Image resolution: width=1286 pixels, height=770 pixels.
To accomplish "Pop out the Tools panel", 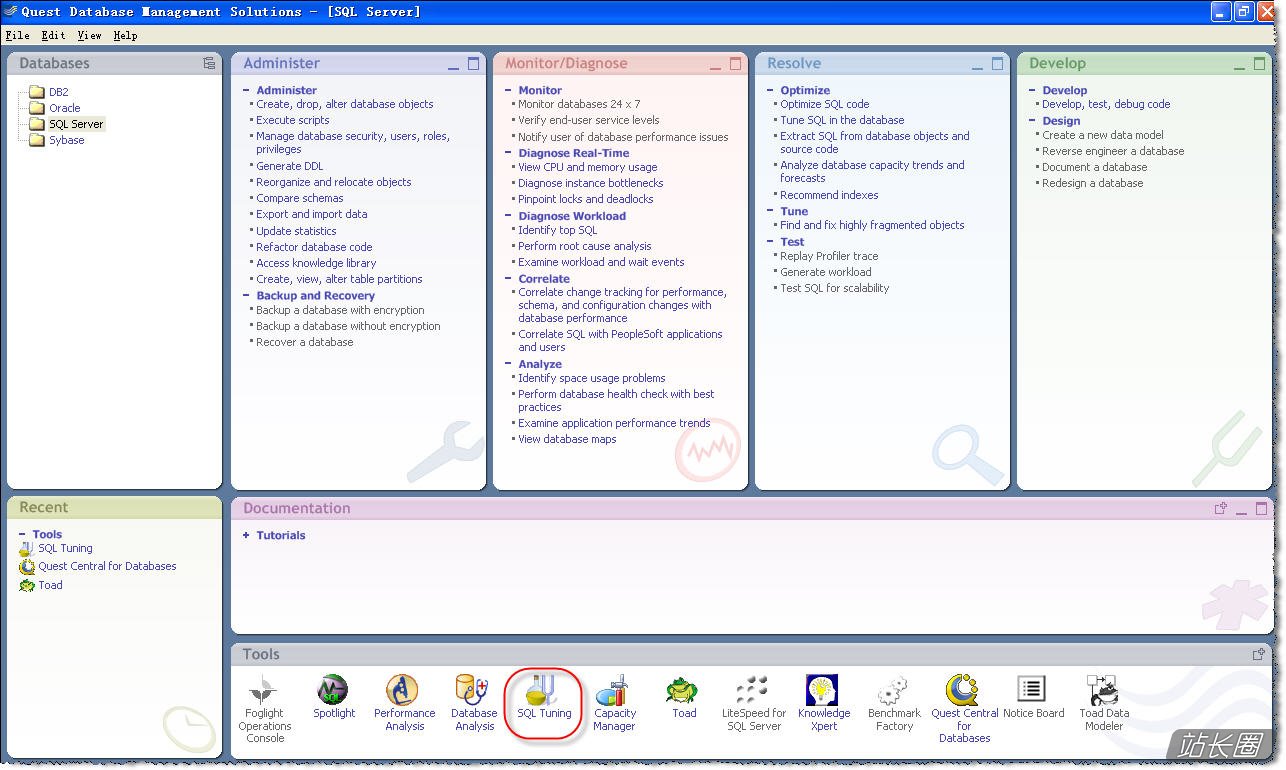I will (1259, 655).
